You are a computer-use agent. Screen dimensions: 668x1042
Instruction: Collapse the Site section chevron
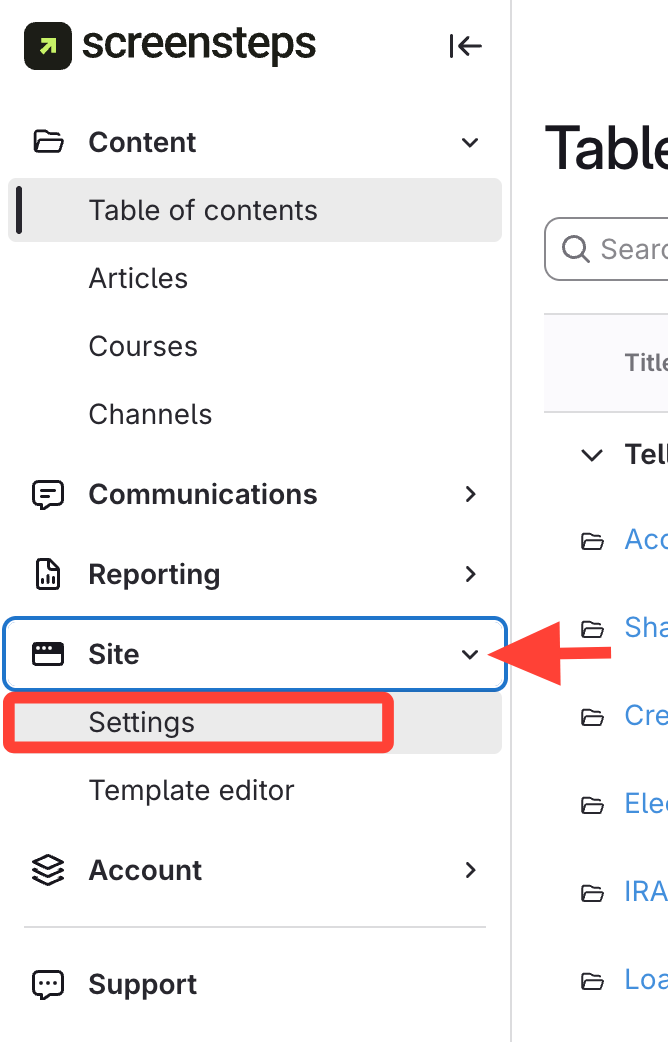tap(470, 654)
